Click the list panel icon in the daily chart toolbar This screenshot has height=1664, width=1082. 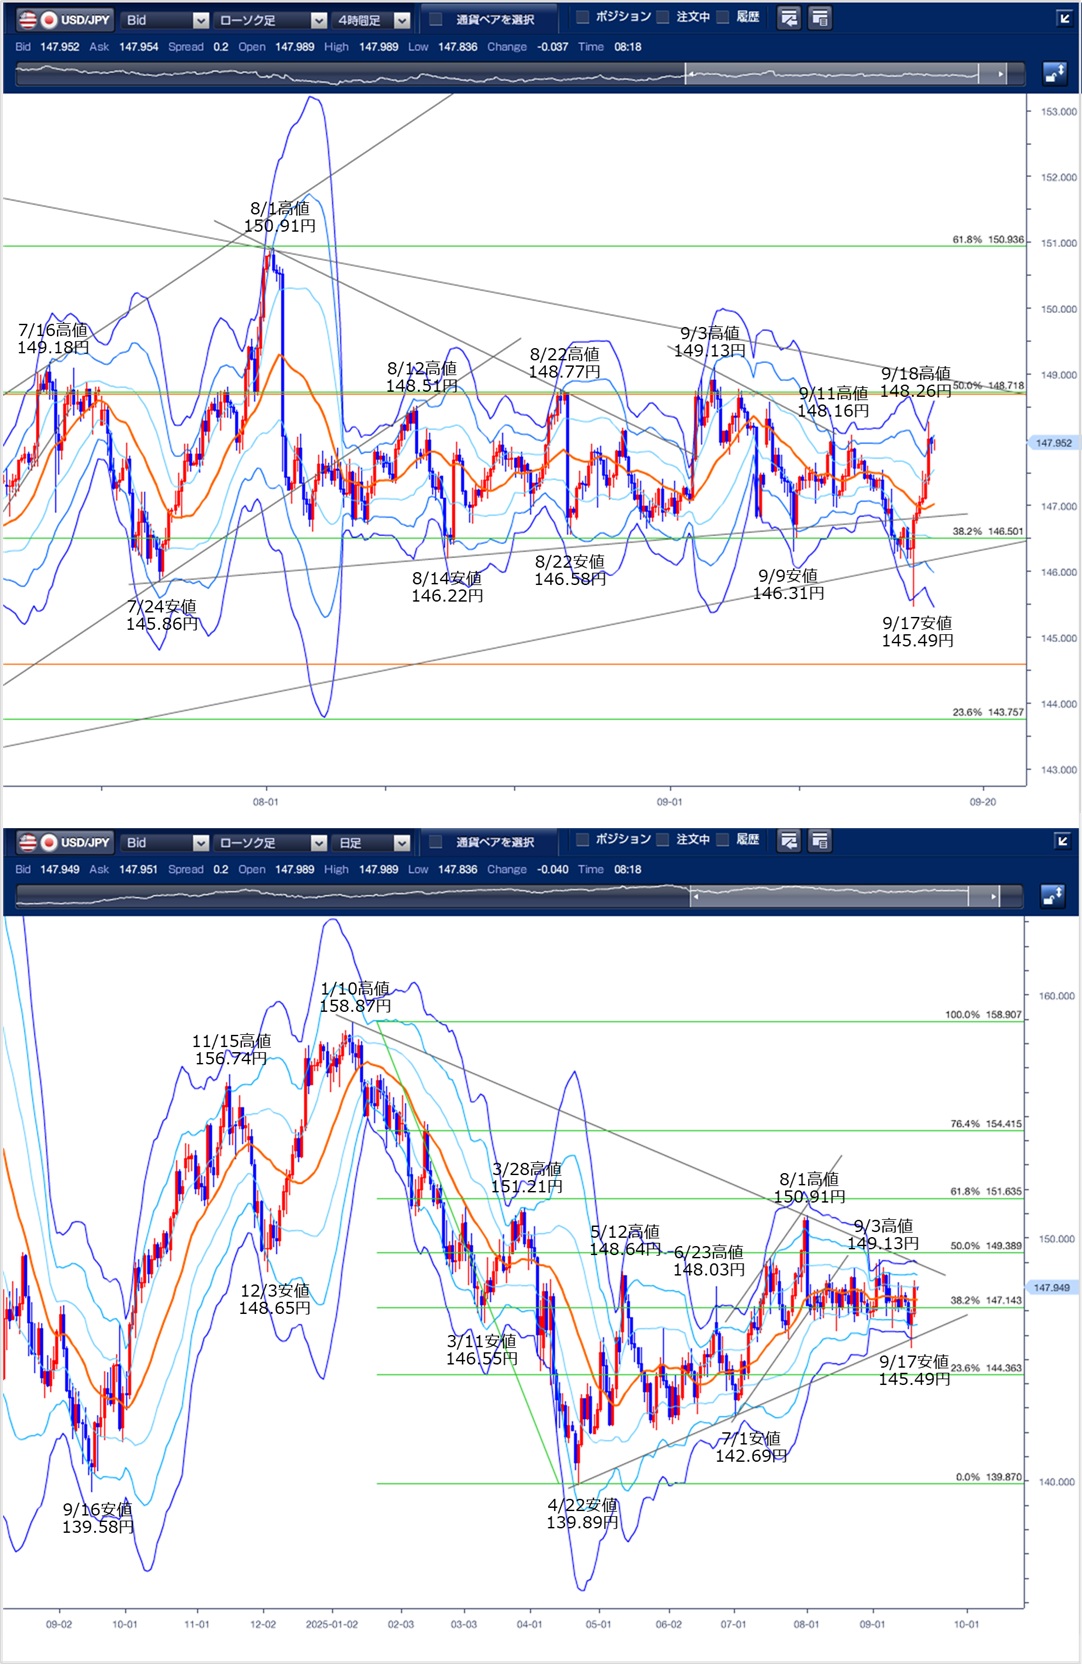click(x=820, y=841)
